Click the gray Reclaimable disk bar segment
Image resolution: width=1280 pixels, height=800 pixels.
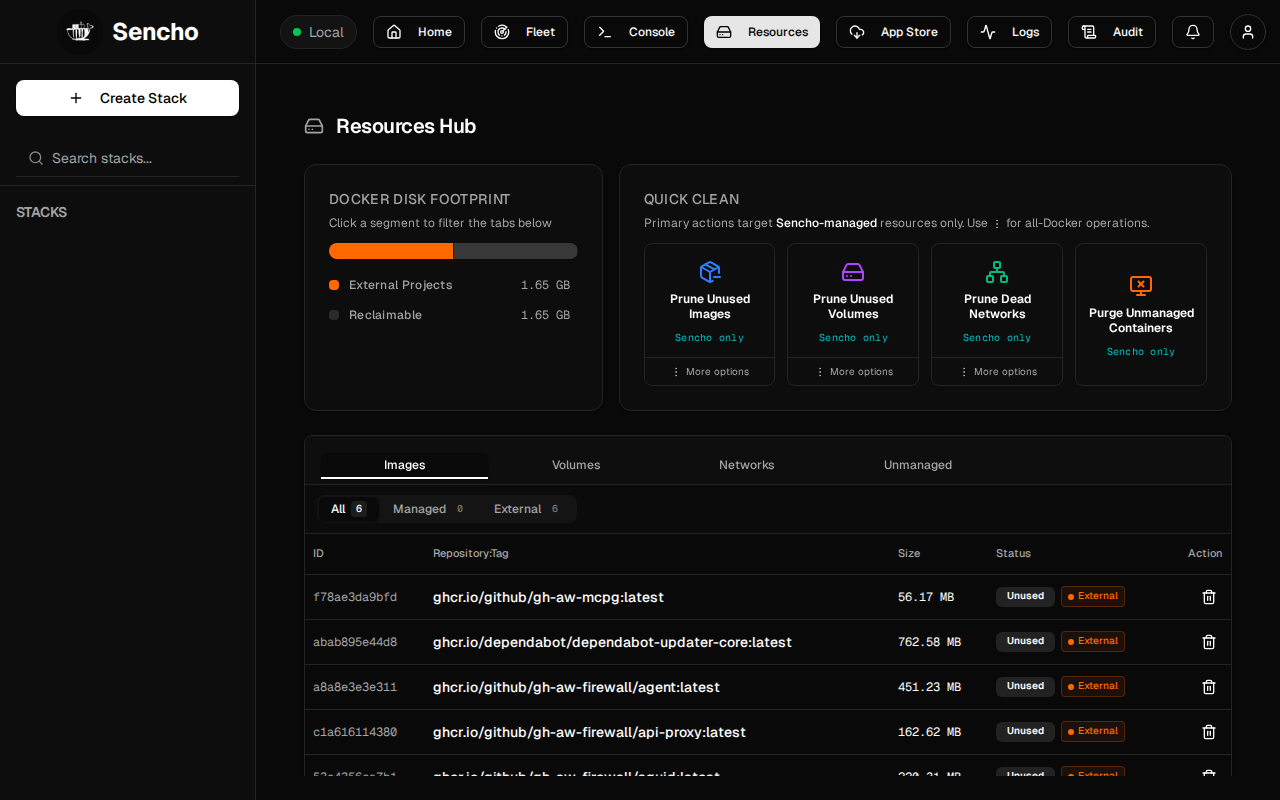[515, 251]
